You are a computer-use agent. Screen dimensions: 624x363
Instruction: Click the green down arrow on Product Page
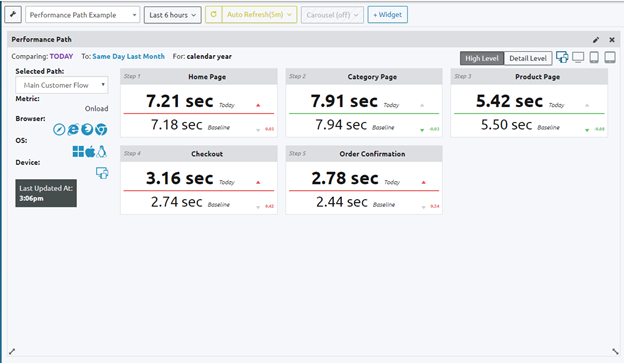(x=587, y=130)
